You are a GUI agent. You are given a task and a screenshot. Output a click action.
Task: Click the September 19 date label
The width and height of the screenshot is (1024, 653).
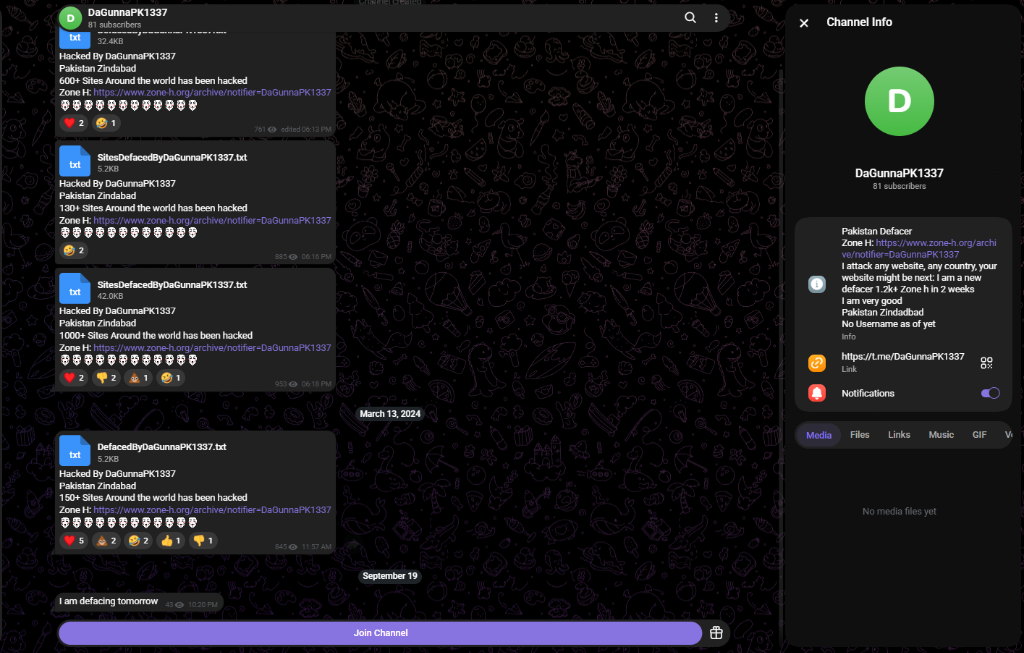point(390,576)
